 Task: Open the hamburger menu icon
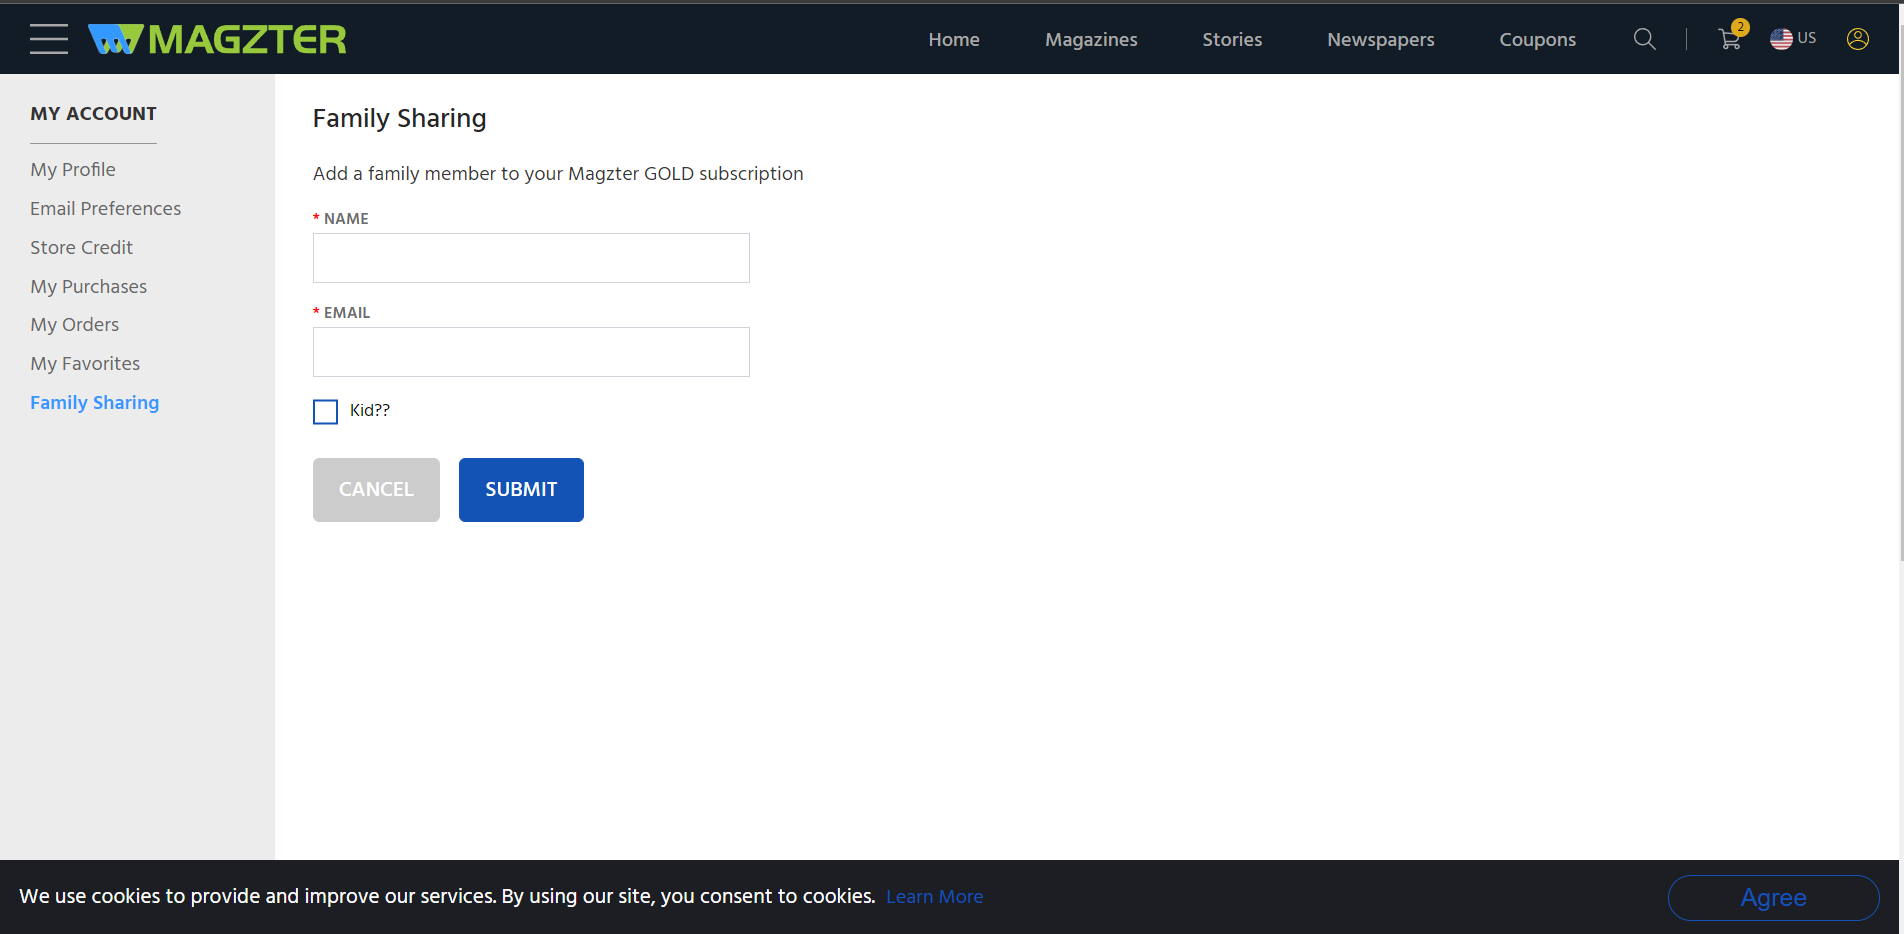pos(49,39)
